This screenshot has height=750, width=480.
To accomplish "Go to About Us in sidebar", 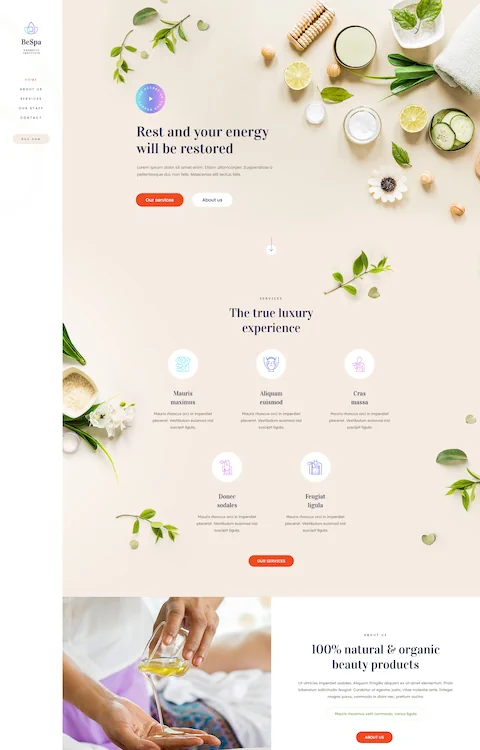I will pos(31,89).
